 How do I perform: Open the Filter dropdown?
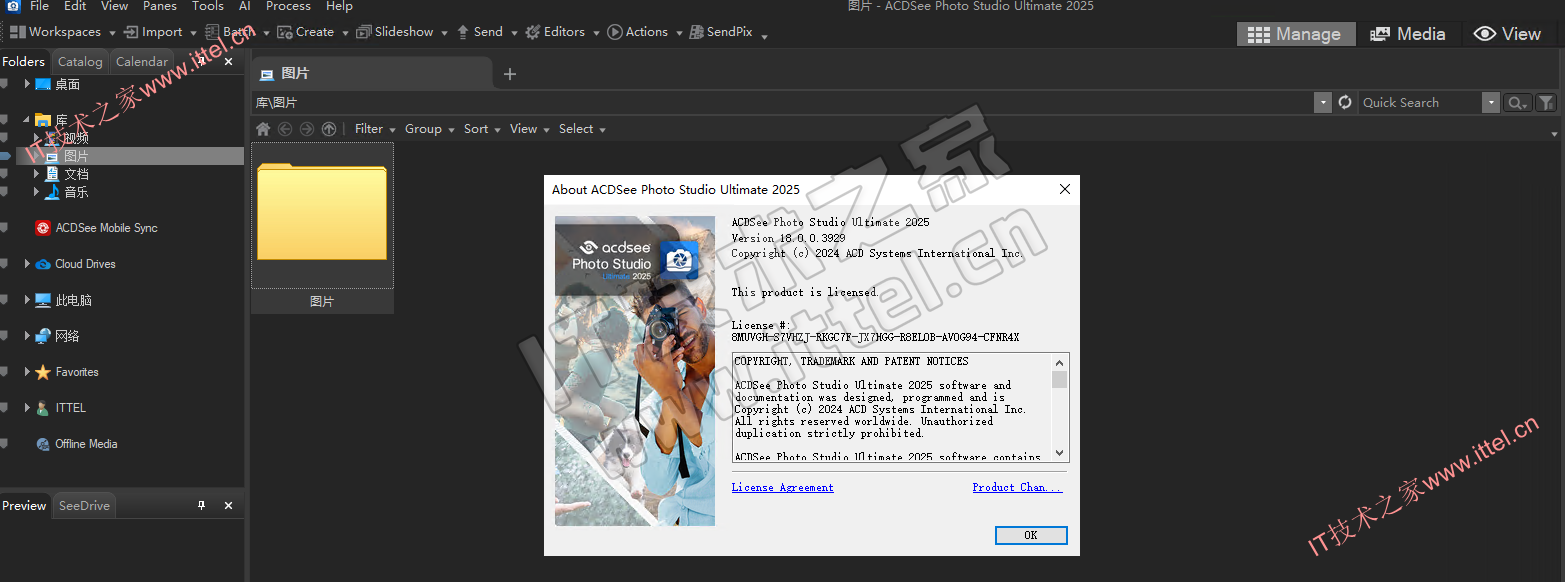[375, 129]
